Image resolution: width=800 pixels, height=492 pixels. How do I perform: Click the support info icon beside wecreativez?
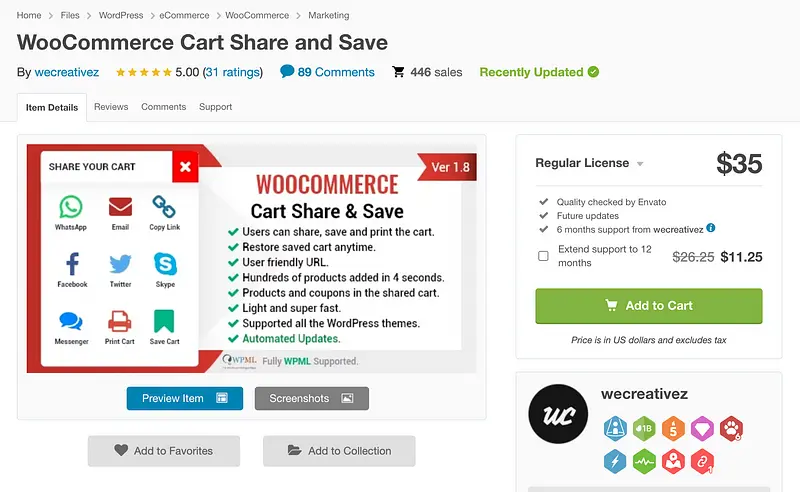[x=711, y=228]
